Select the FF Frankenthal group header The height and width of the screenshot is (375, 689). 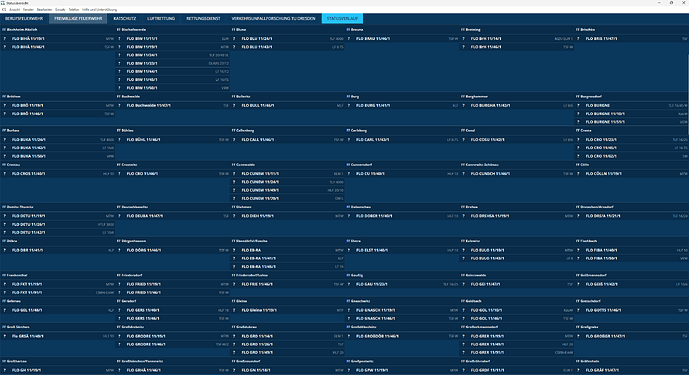14,275
